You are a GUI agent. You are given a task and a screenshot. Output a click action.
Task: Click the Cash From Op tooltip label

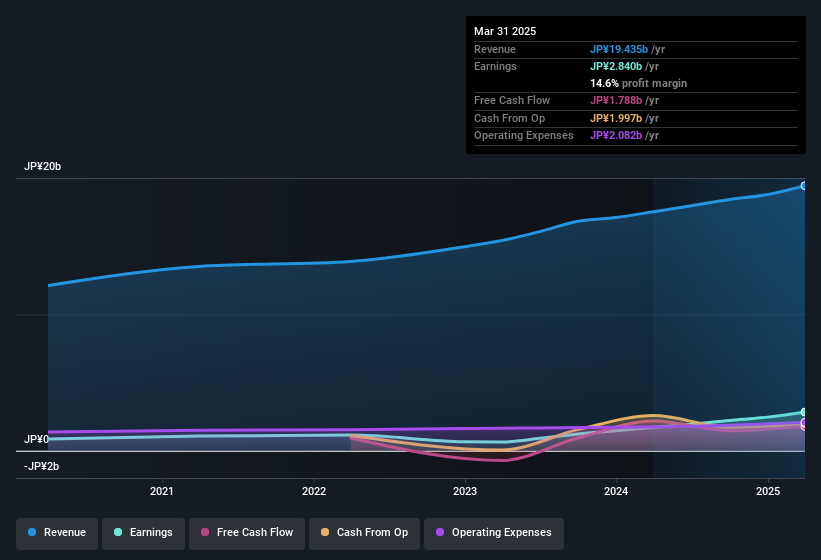coord(509,118)
